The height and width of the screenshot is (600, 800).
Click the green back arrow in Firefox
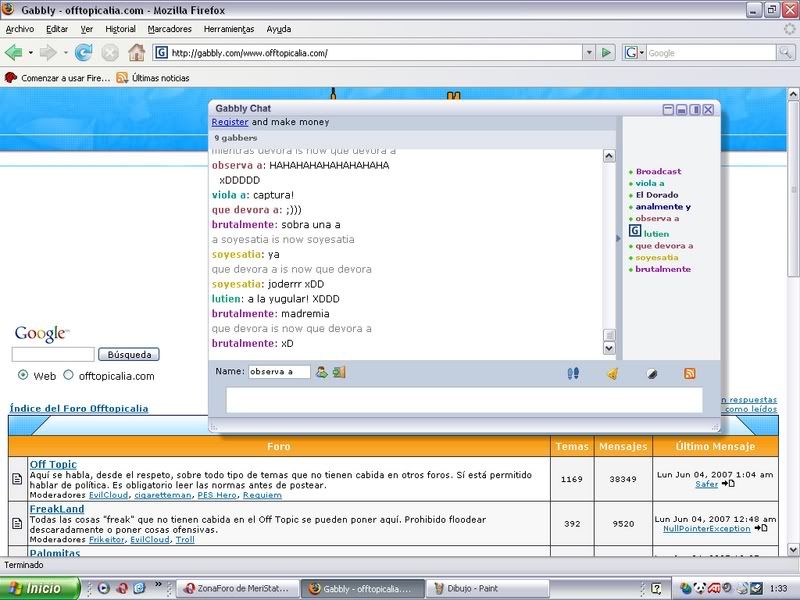[14, 52]
